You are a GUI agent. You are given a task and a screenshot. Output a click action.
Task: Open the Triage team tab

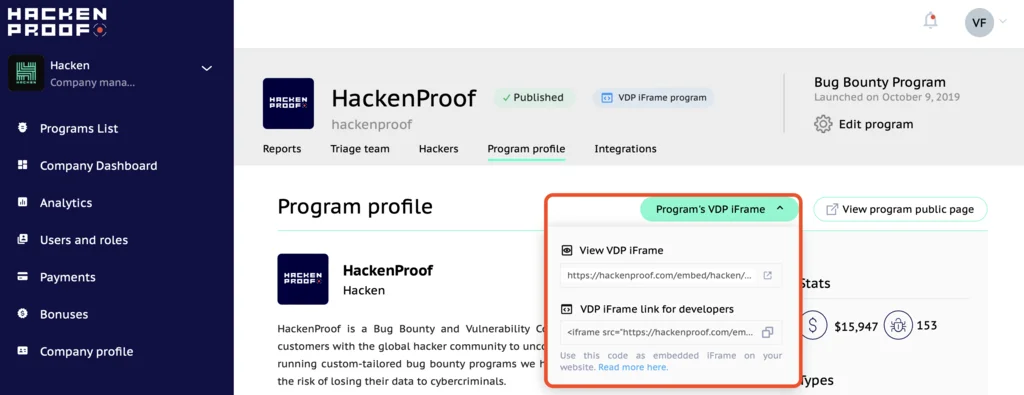360,149
